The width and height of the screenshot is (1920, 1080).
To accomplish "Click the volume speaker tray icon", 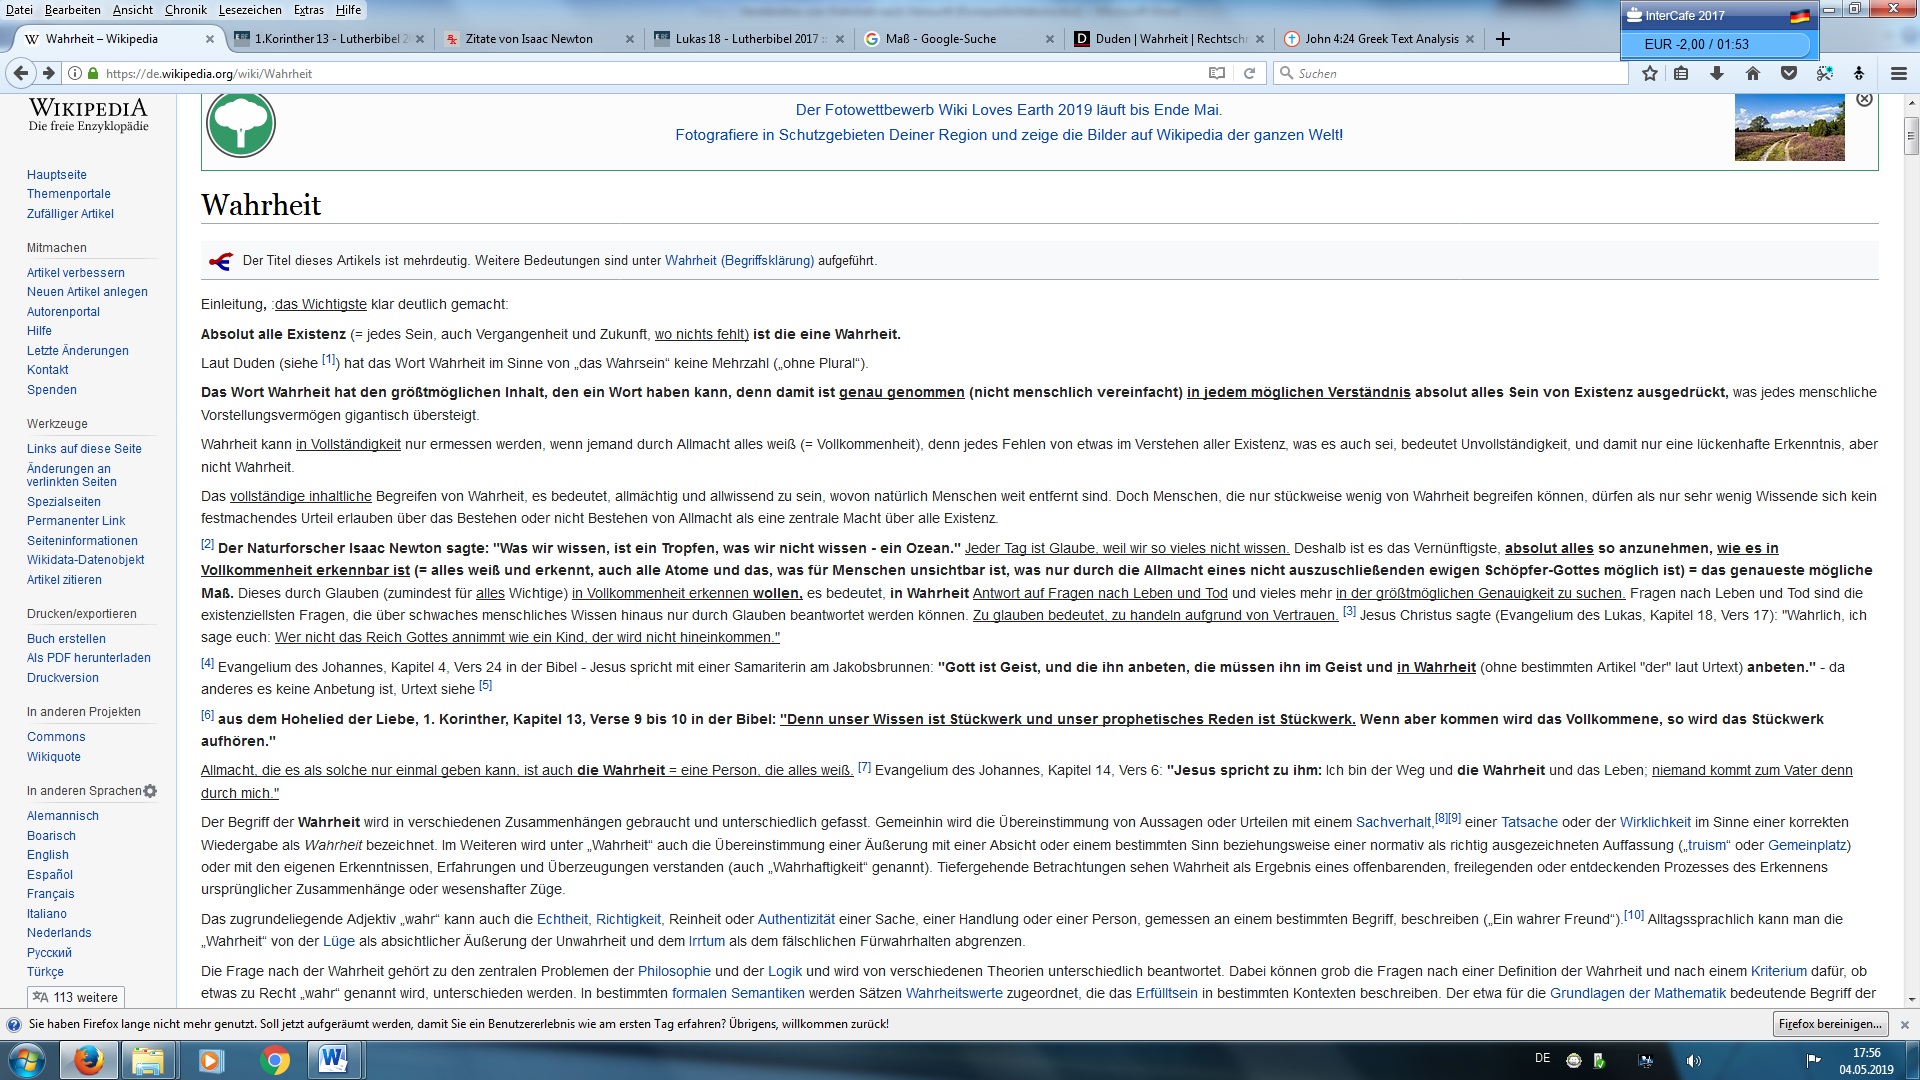I will (x=1693, y=1061).
